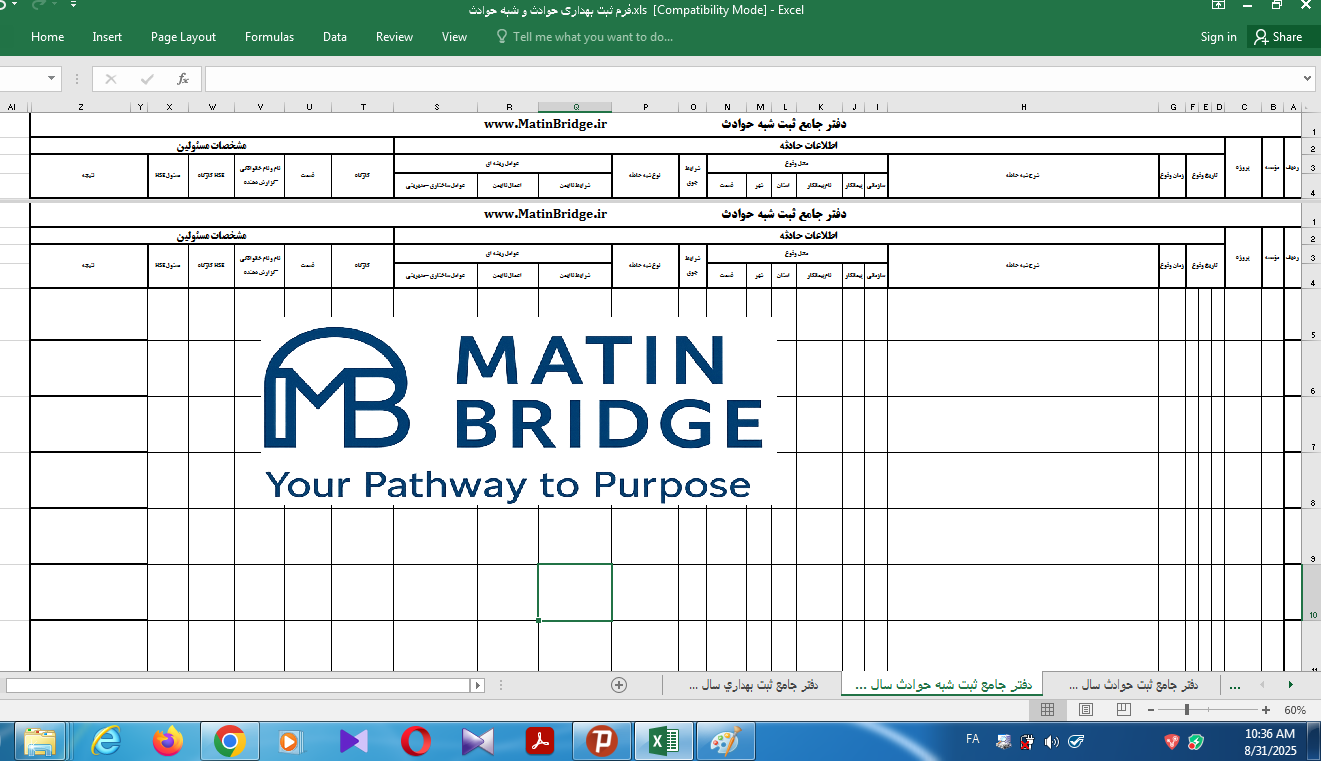
Task: Click the Share button
Action: 1278,37
